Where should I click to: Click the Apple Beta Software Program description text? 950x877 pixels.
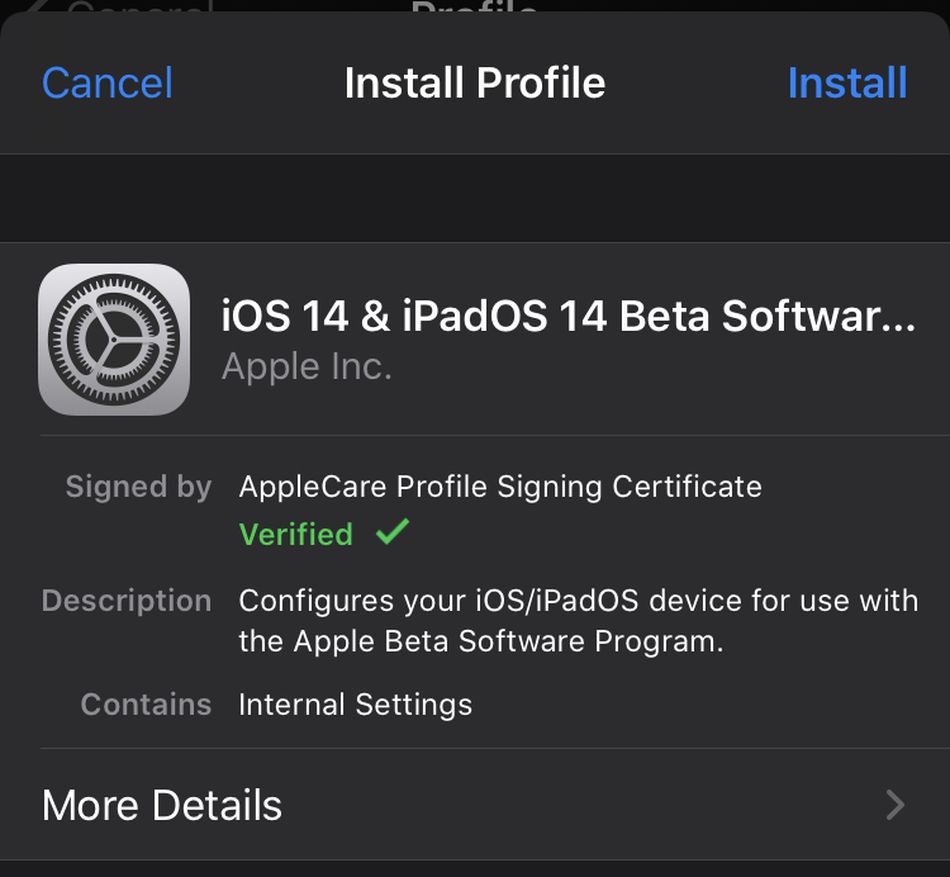[x=480, y=641]
